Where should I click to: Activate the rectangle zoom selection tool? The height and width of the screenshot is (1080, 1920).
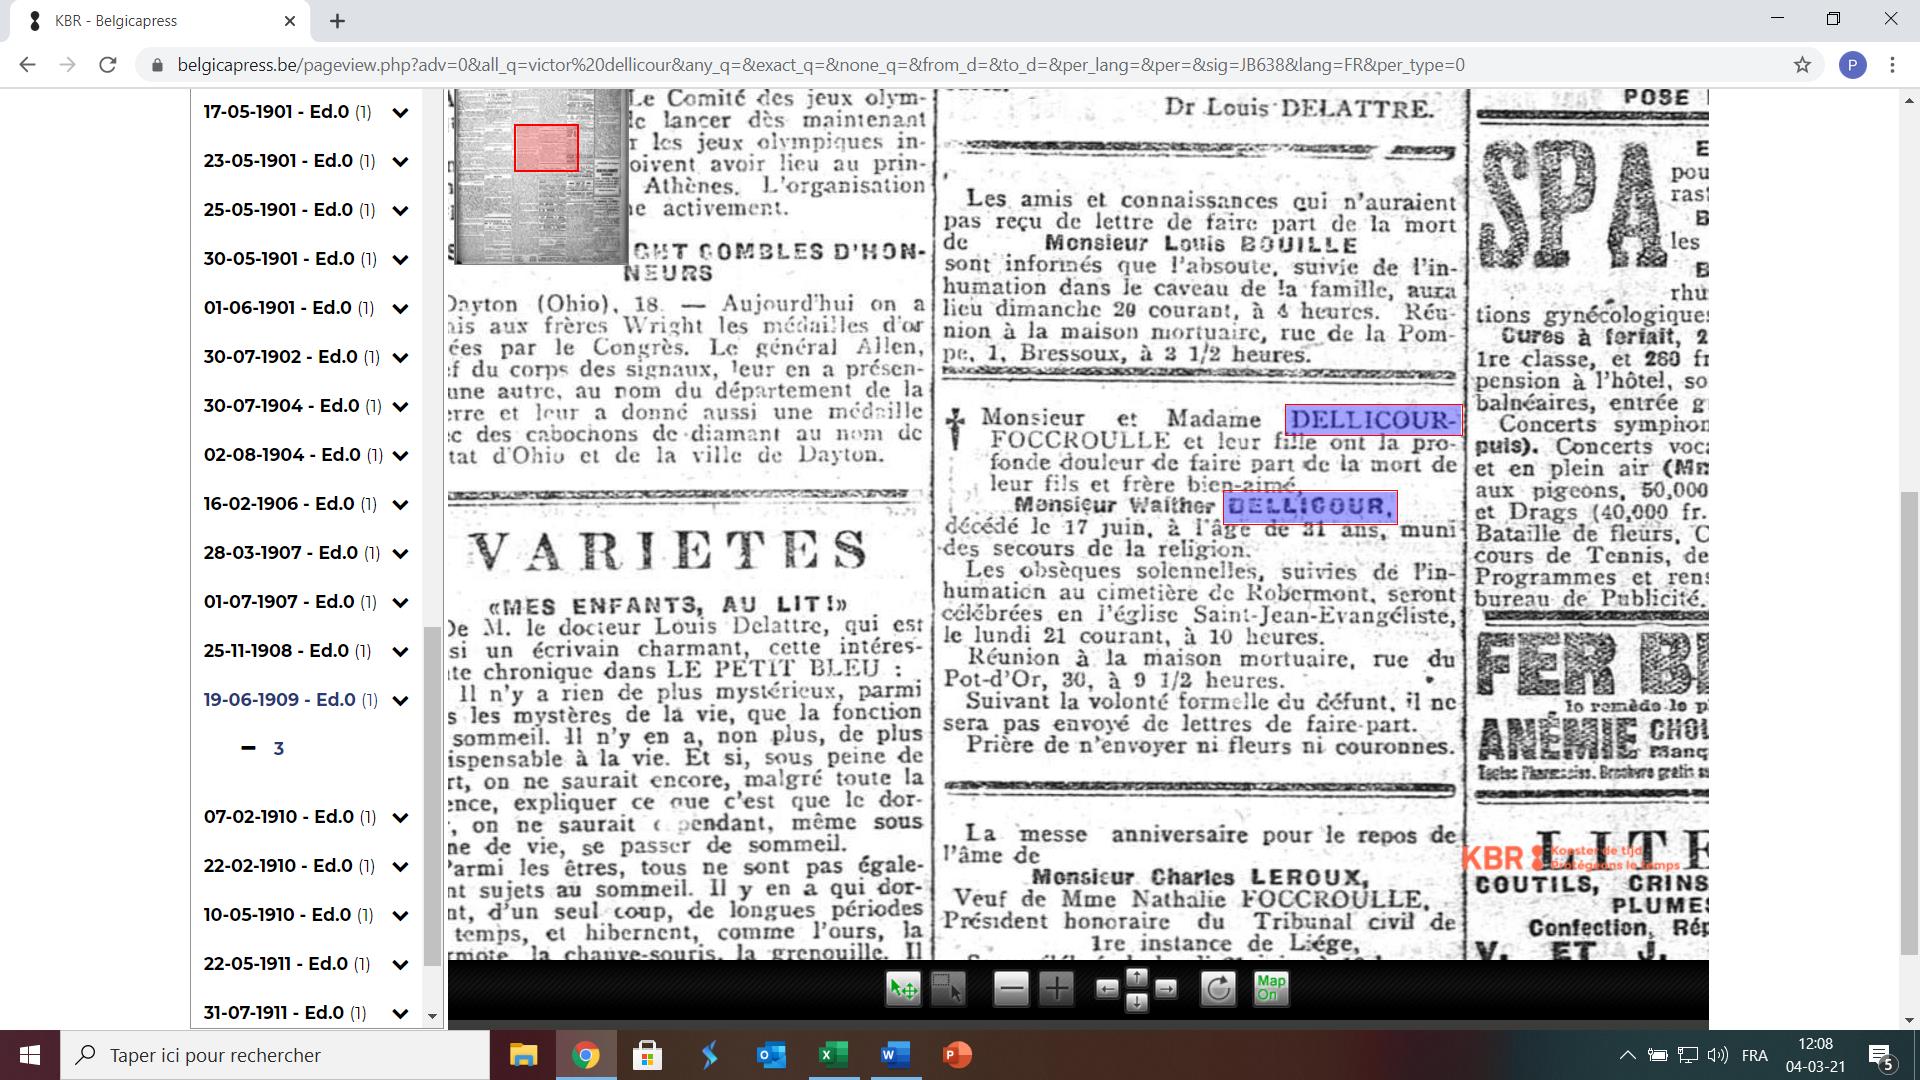tap(947, 989)
